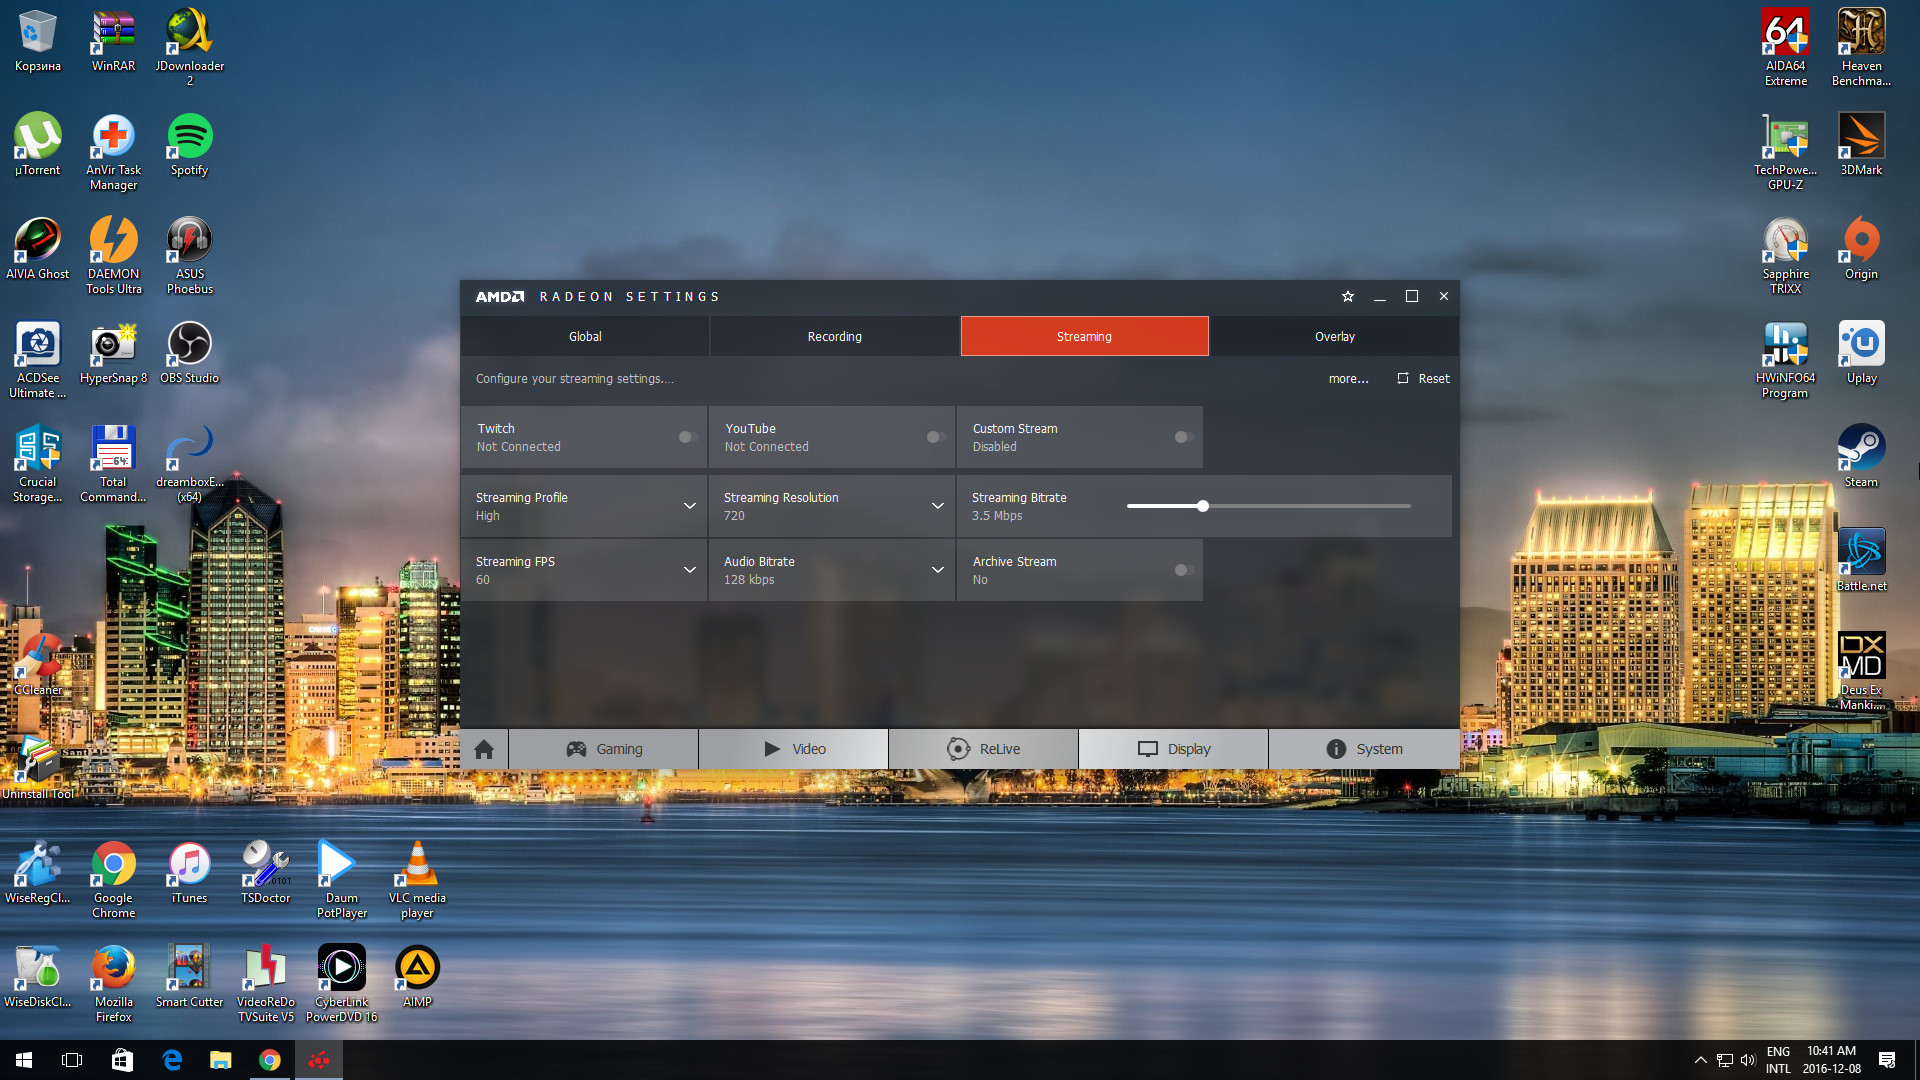Click the star favorites icon in title bar
The image size is (1920, 1080).
click(x=1347, y=297)
